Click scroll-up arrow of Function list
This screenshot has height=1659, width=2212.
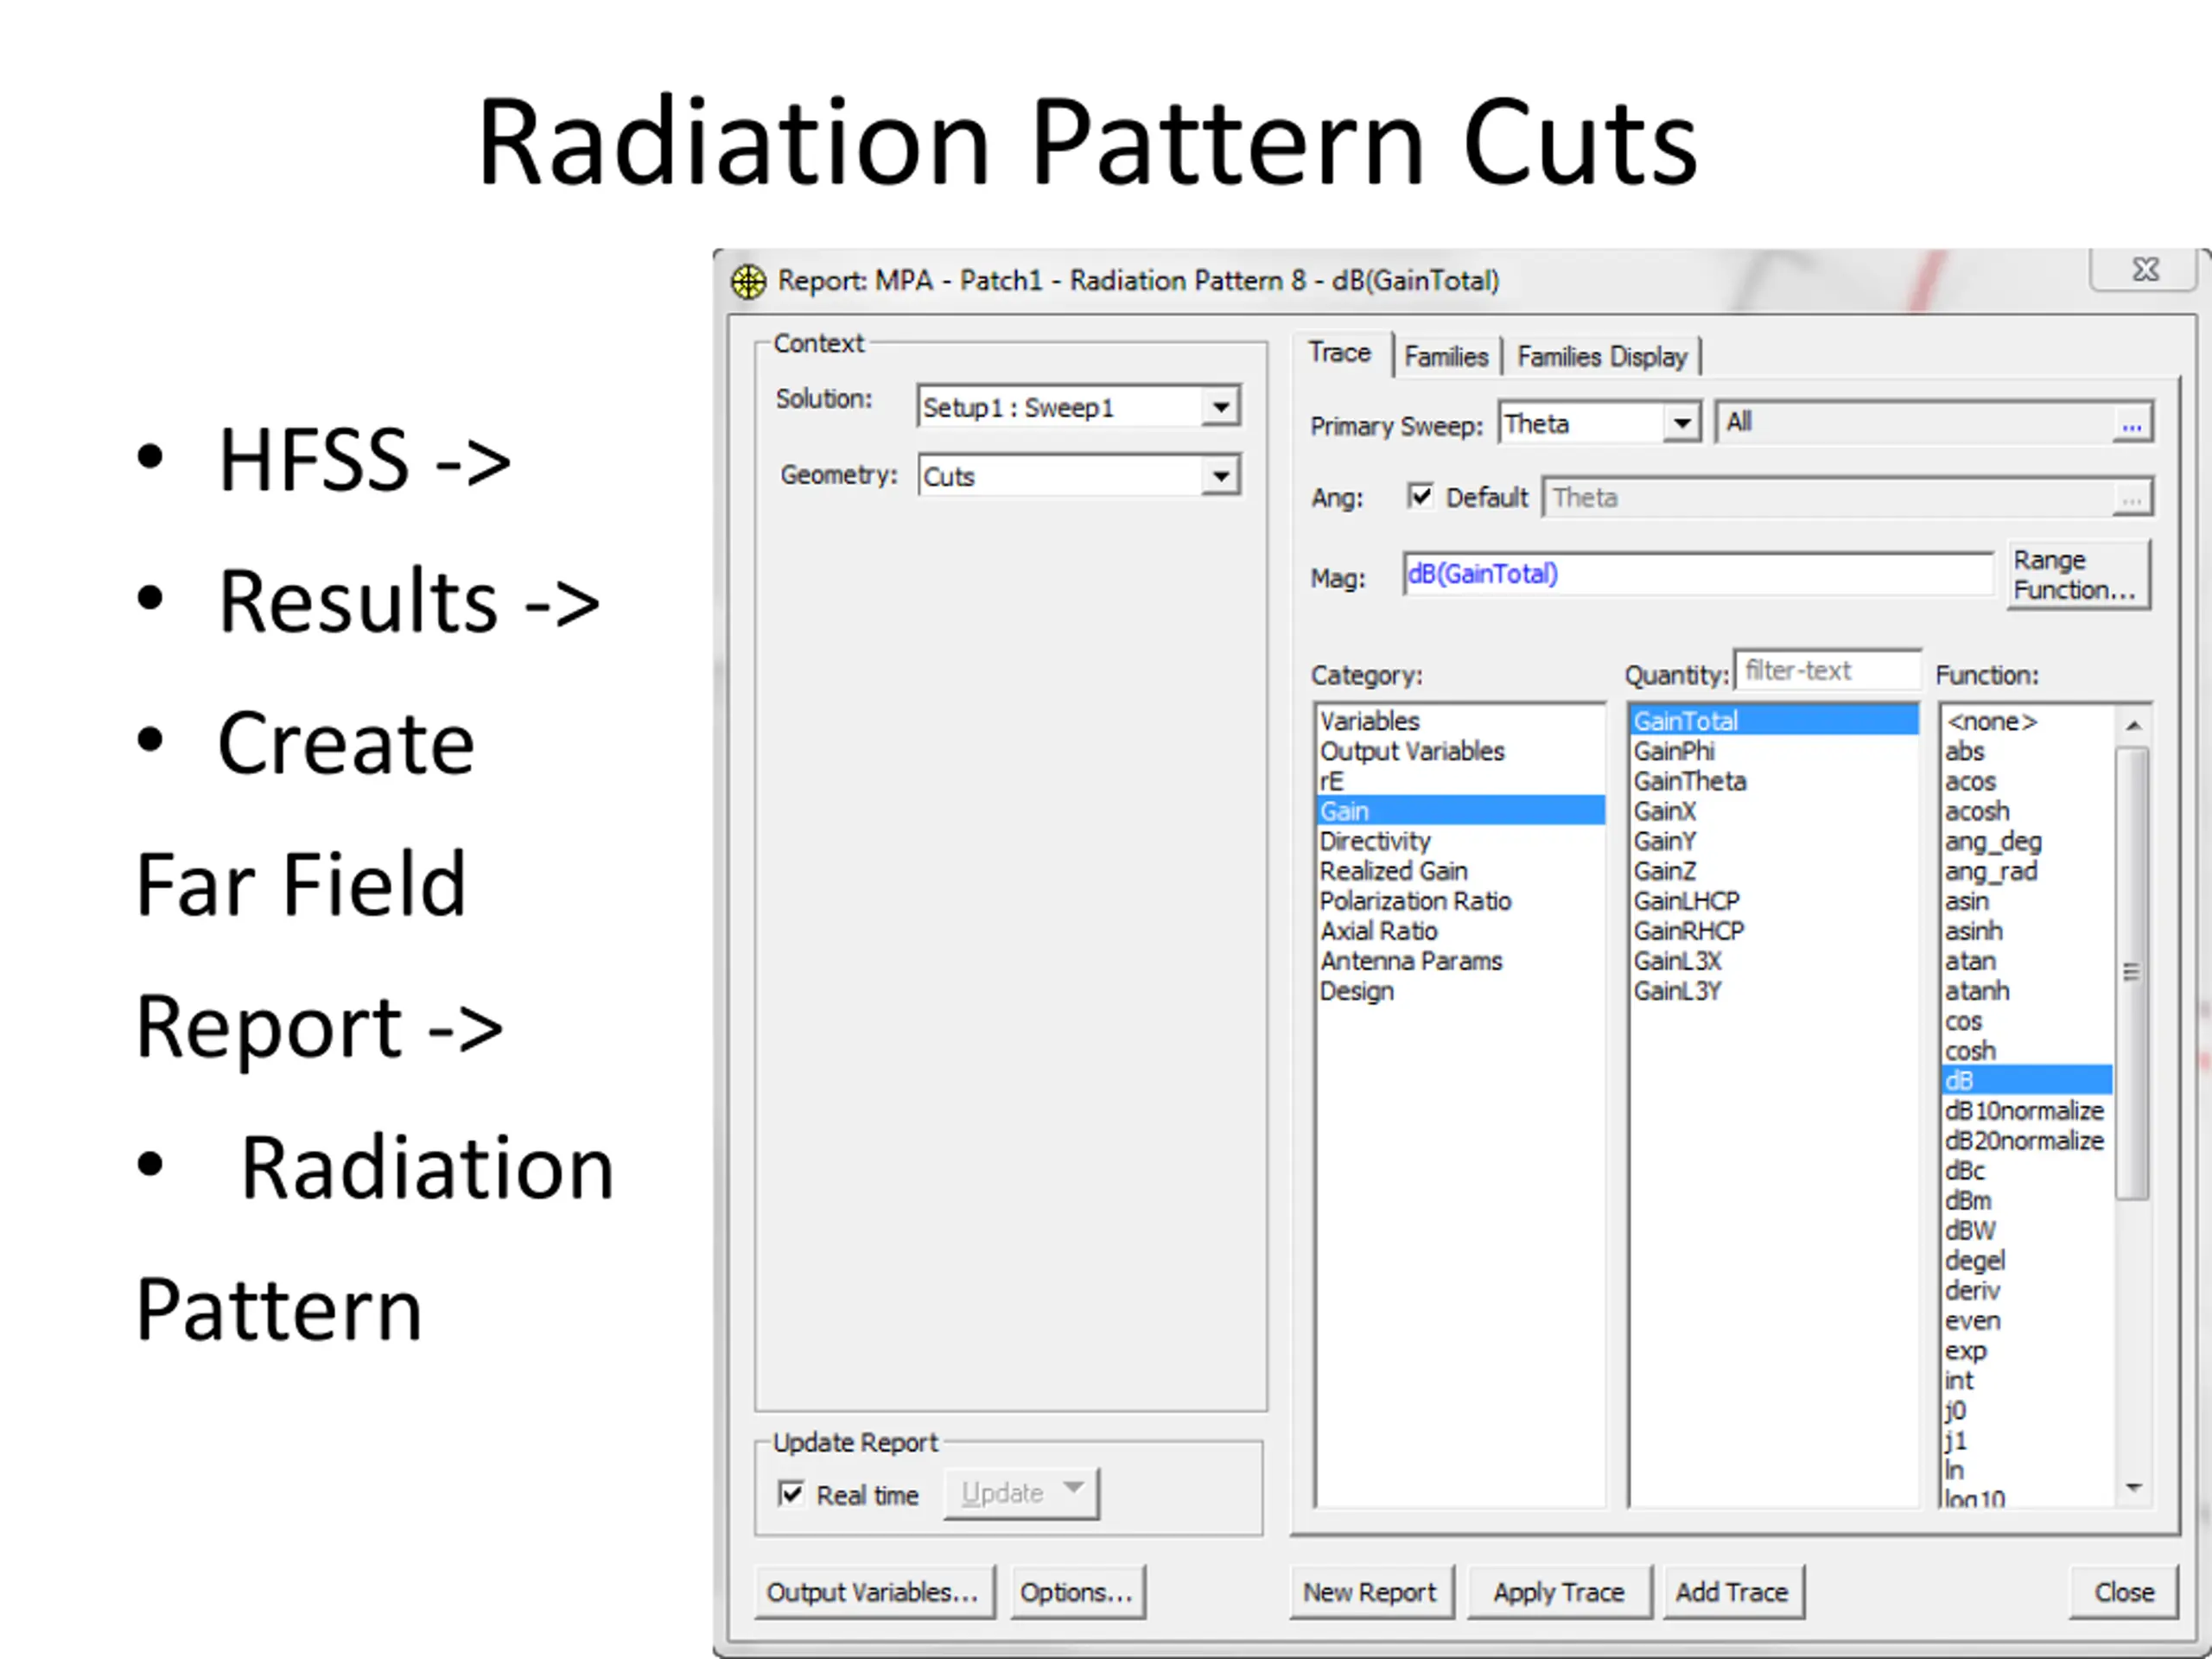(2133, 726)
